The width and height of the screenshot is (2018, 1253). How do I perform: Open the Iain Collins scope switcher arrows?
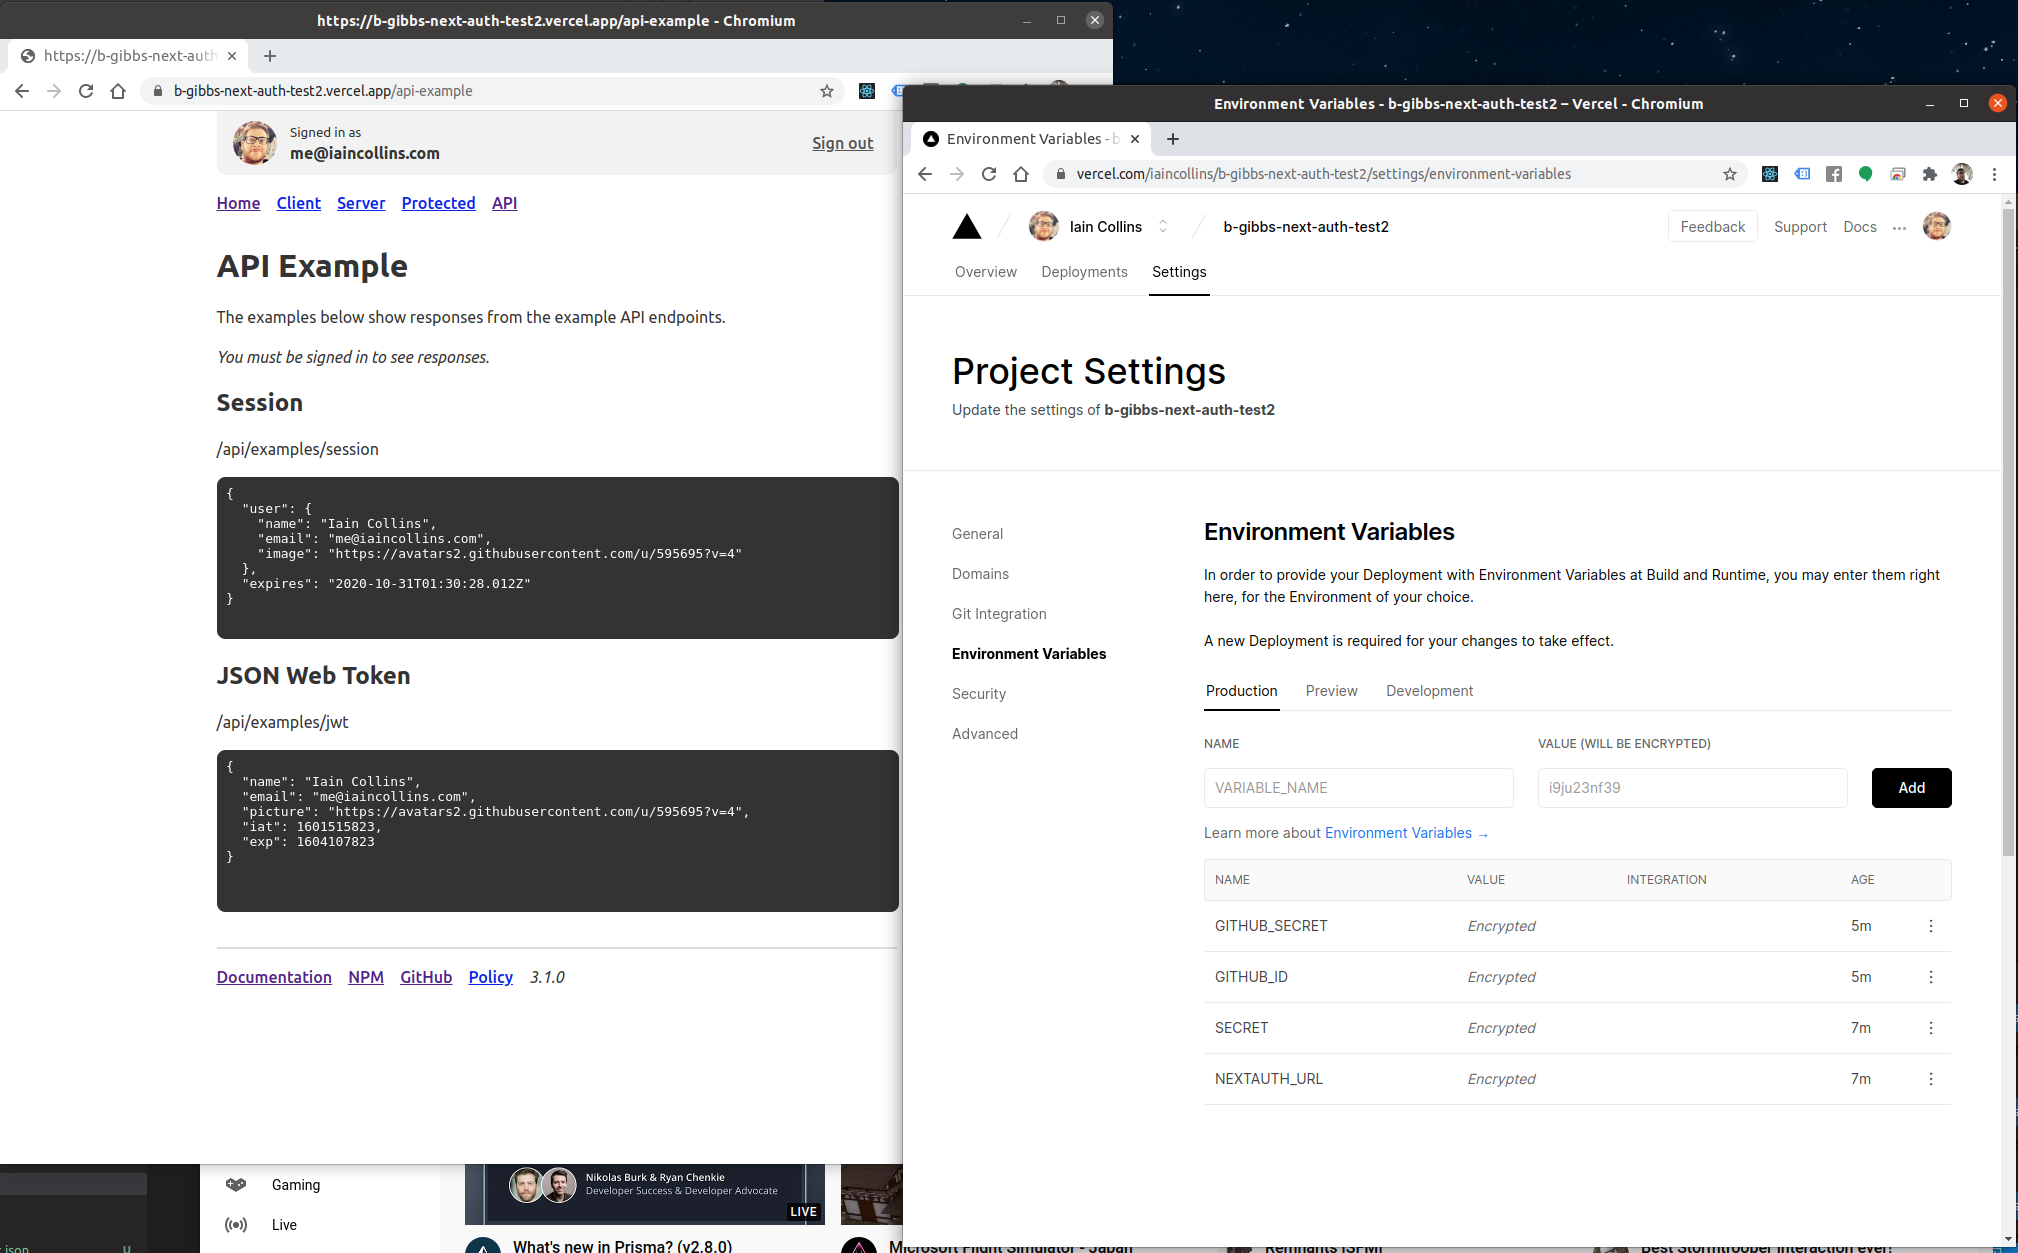[x=1163, y=227]
